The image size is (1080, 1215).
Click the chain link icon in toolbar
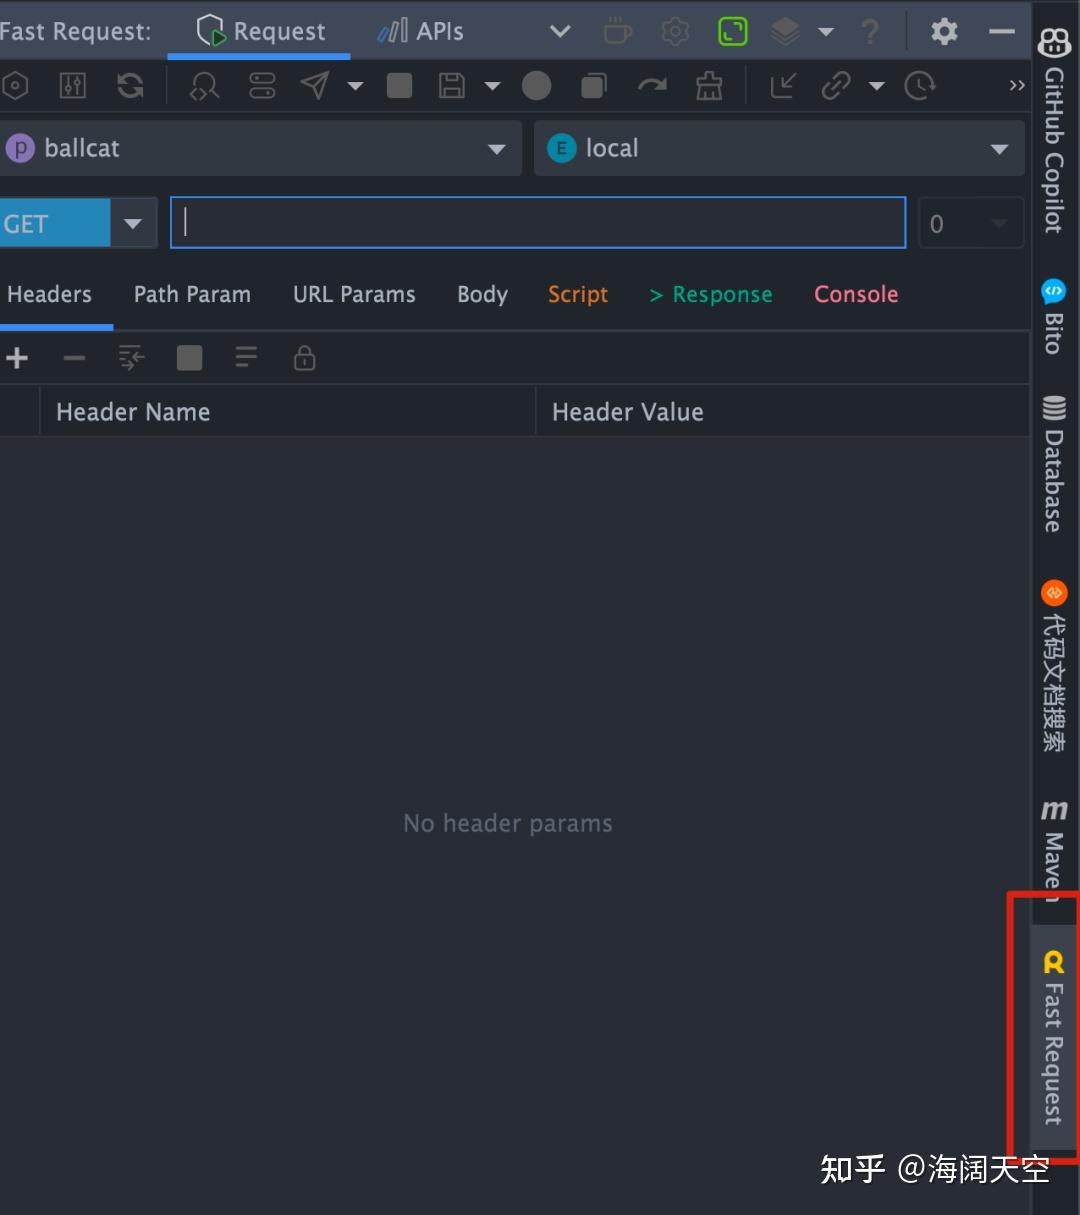[835, 86]
